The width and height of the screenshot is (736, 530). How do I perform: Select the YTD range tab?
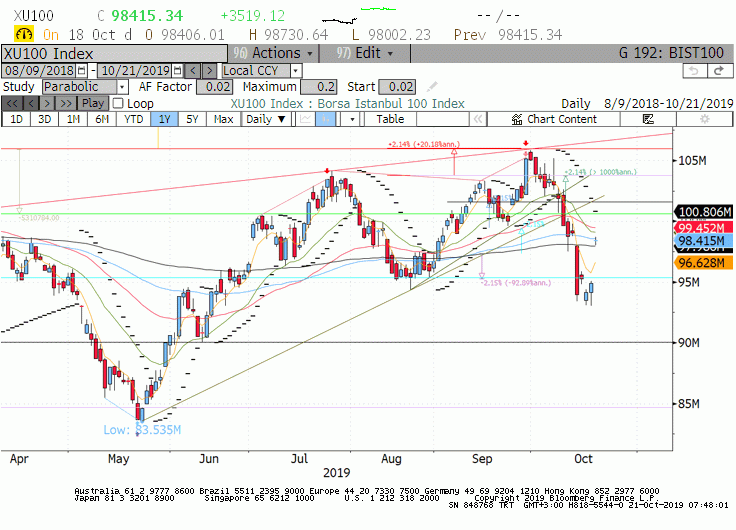click(x=134, y=119)
